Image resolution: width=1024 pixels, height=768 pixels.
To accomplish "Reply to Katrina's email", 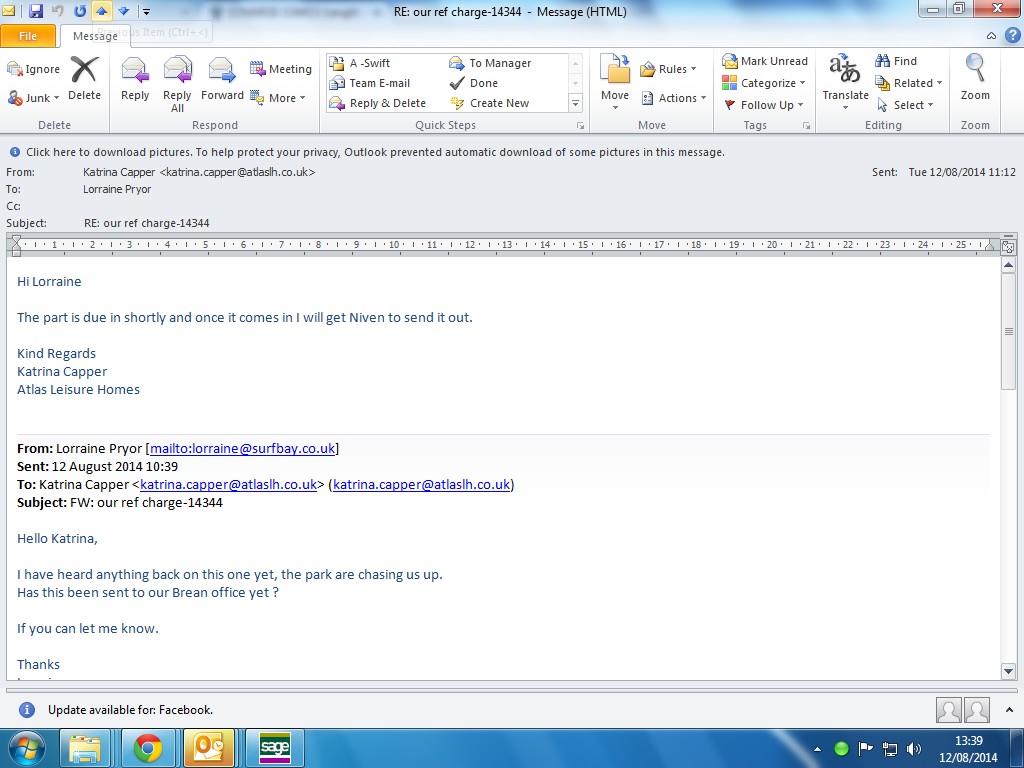I will (135, 78).
